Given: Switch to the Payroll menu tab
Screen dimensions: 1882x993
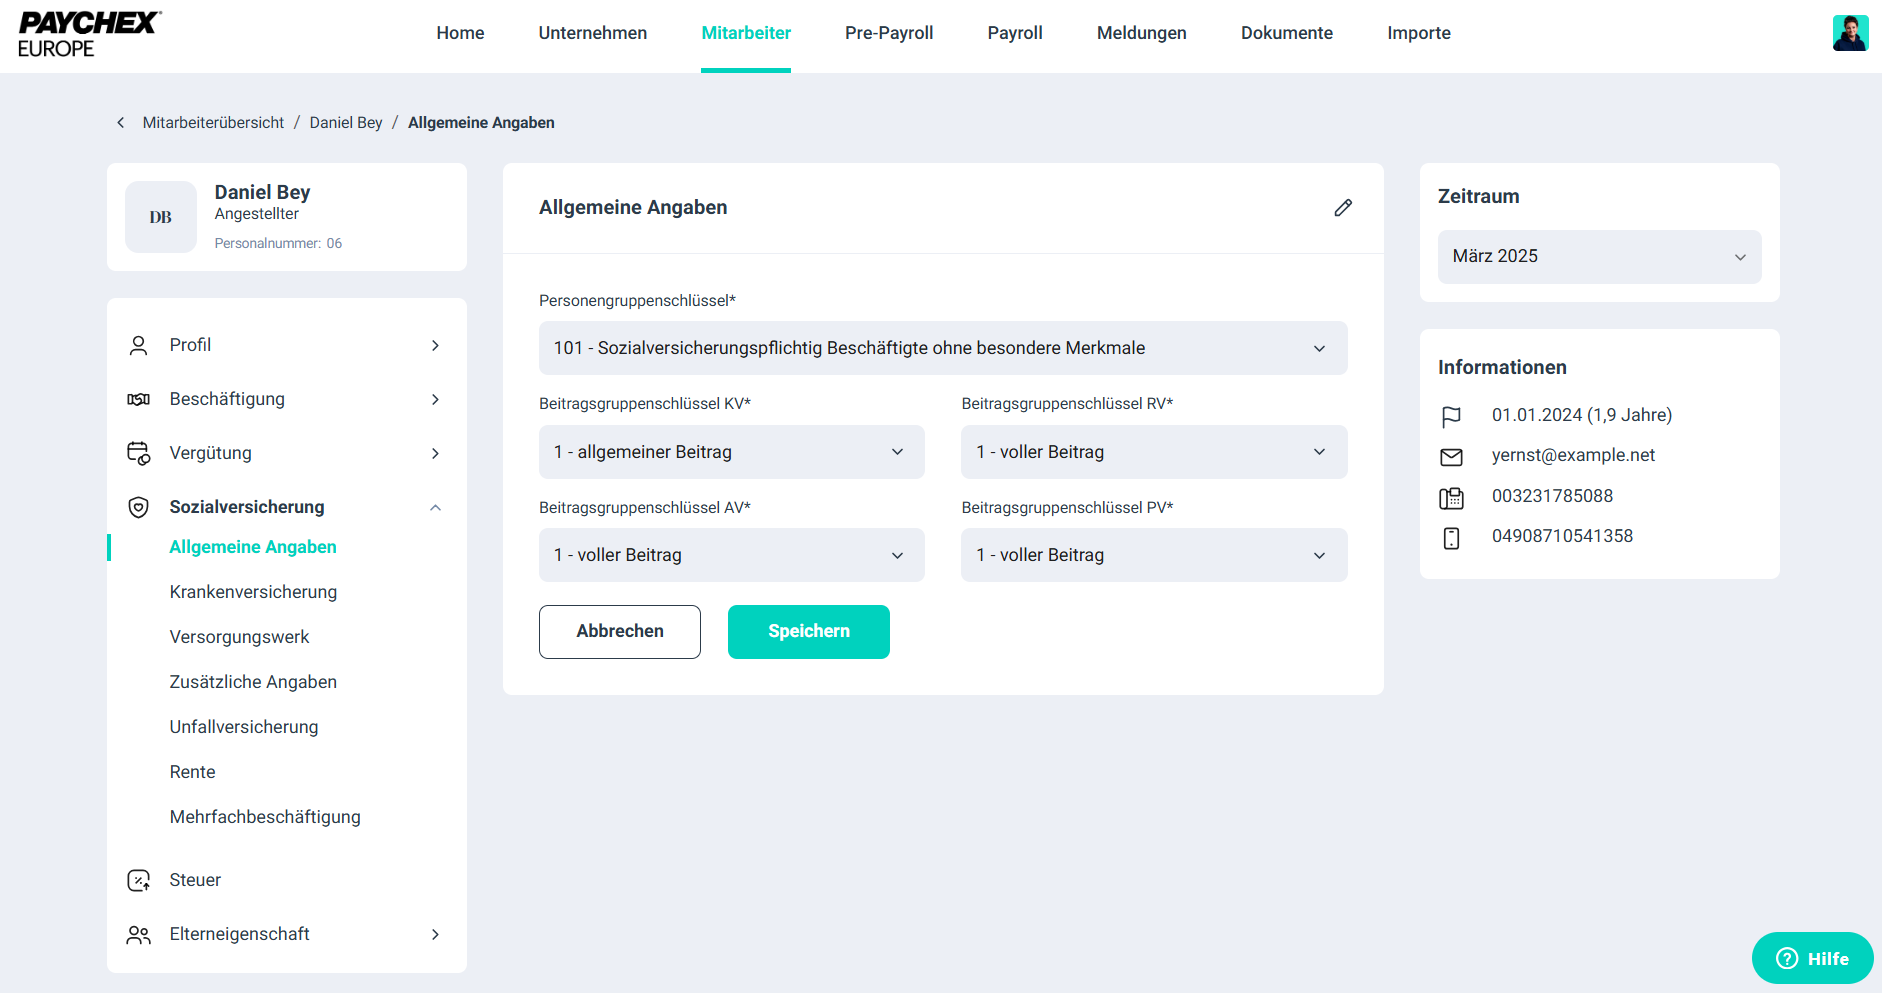Looking at the screenshot, I should pyautogui.click(x=1014, y=33).
